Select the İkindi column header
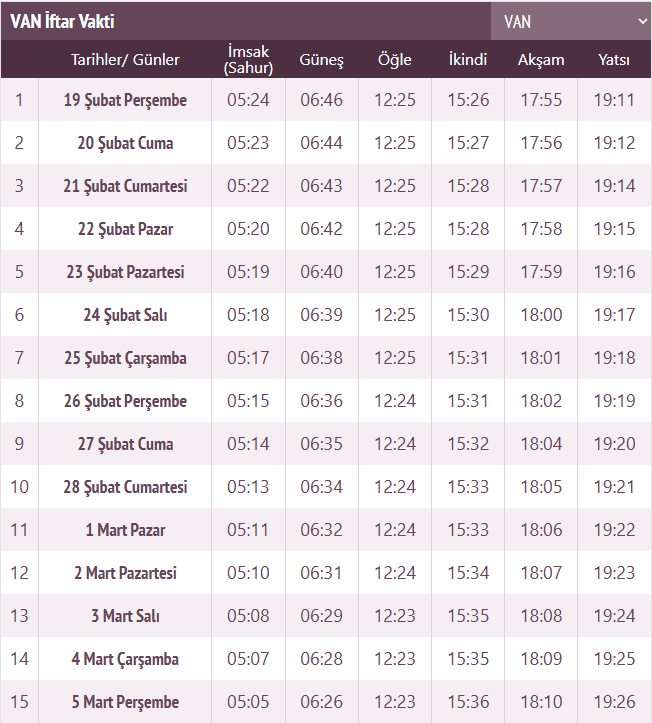 (x=468, y=60)
